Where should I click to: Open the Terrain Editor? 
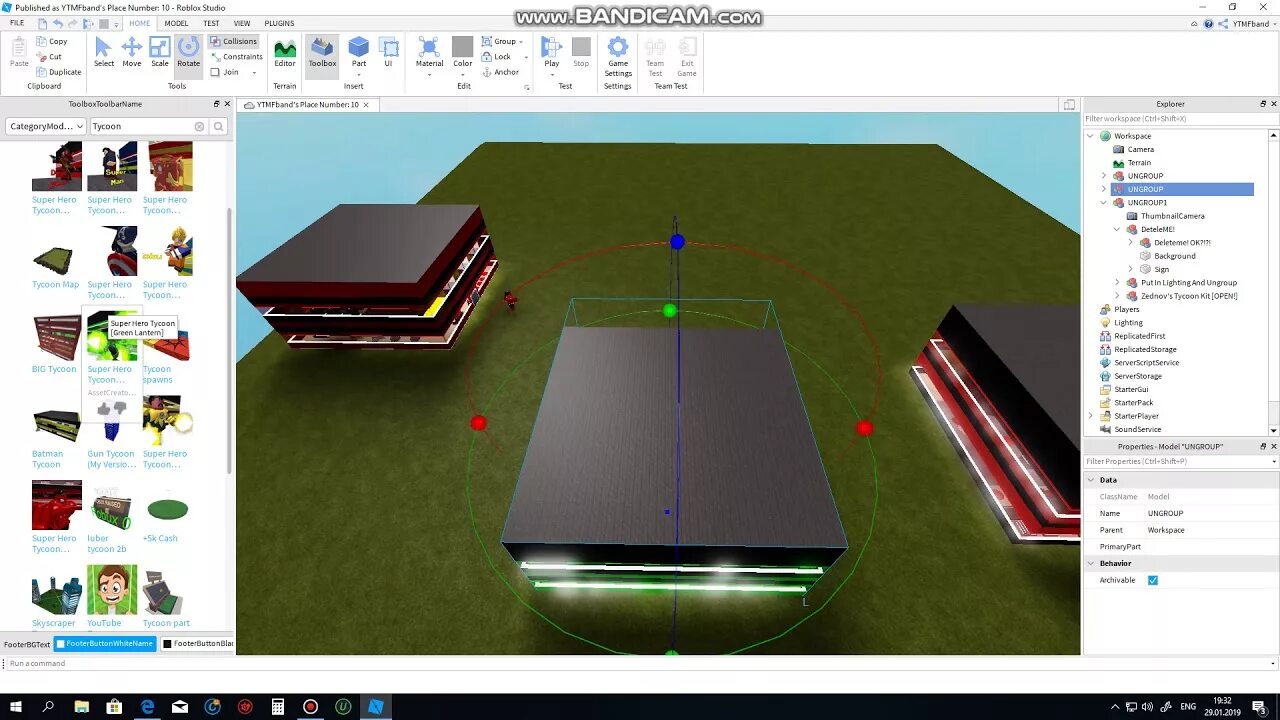tap(285, 52)
